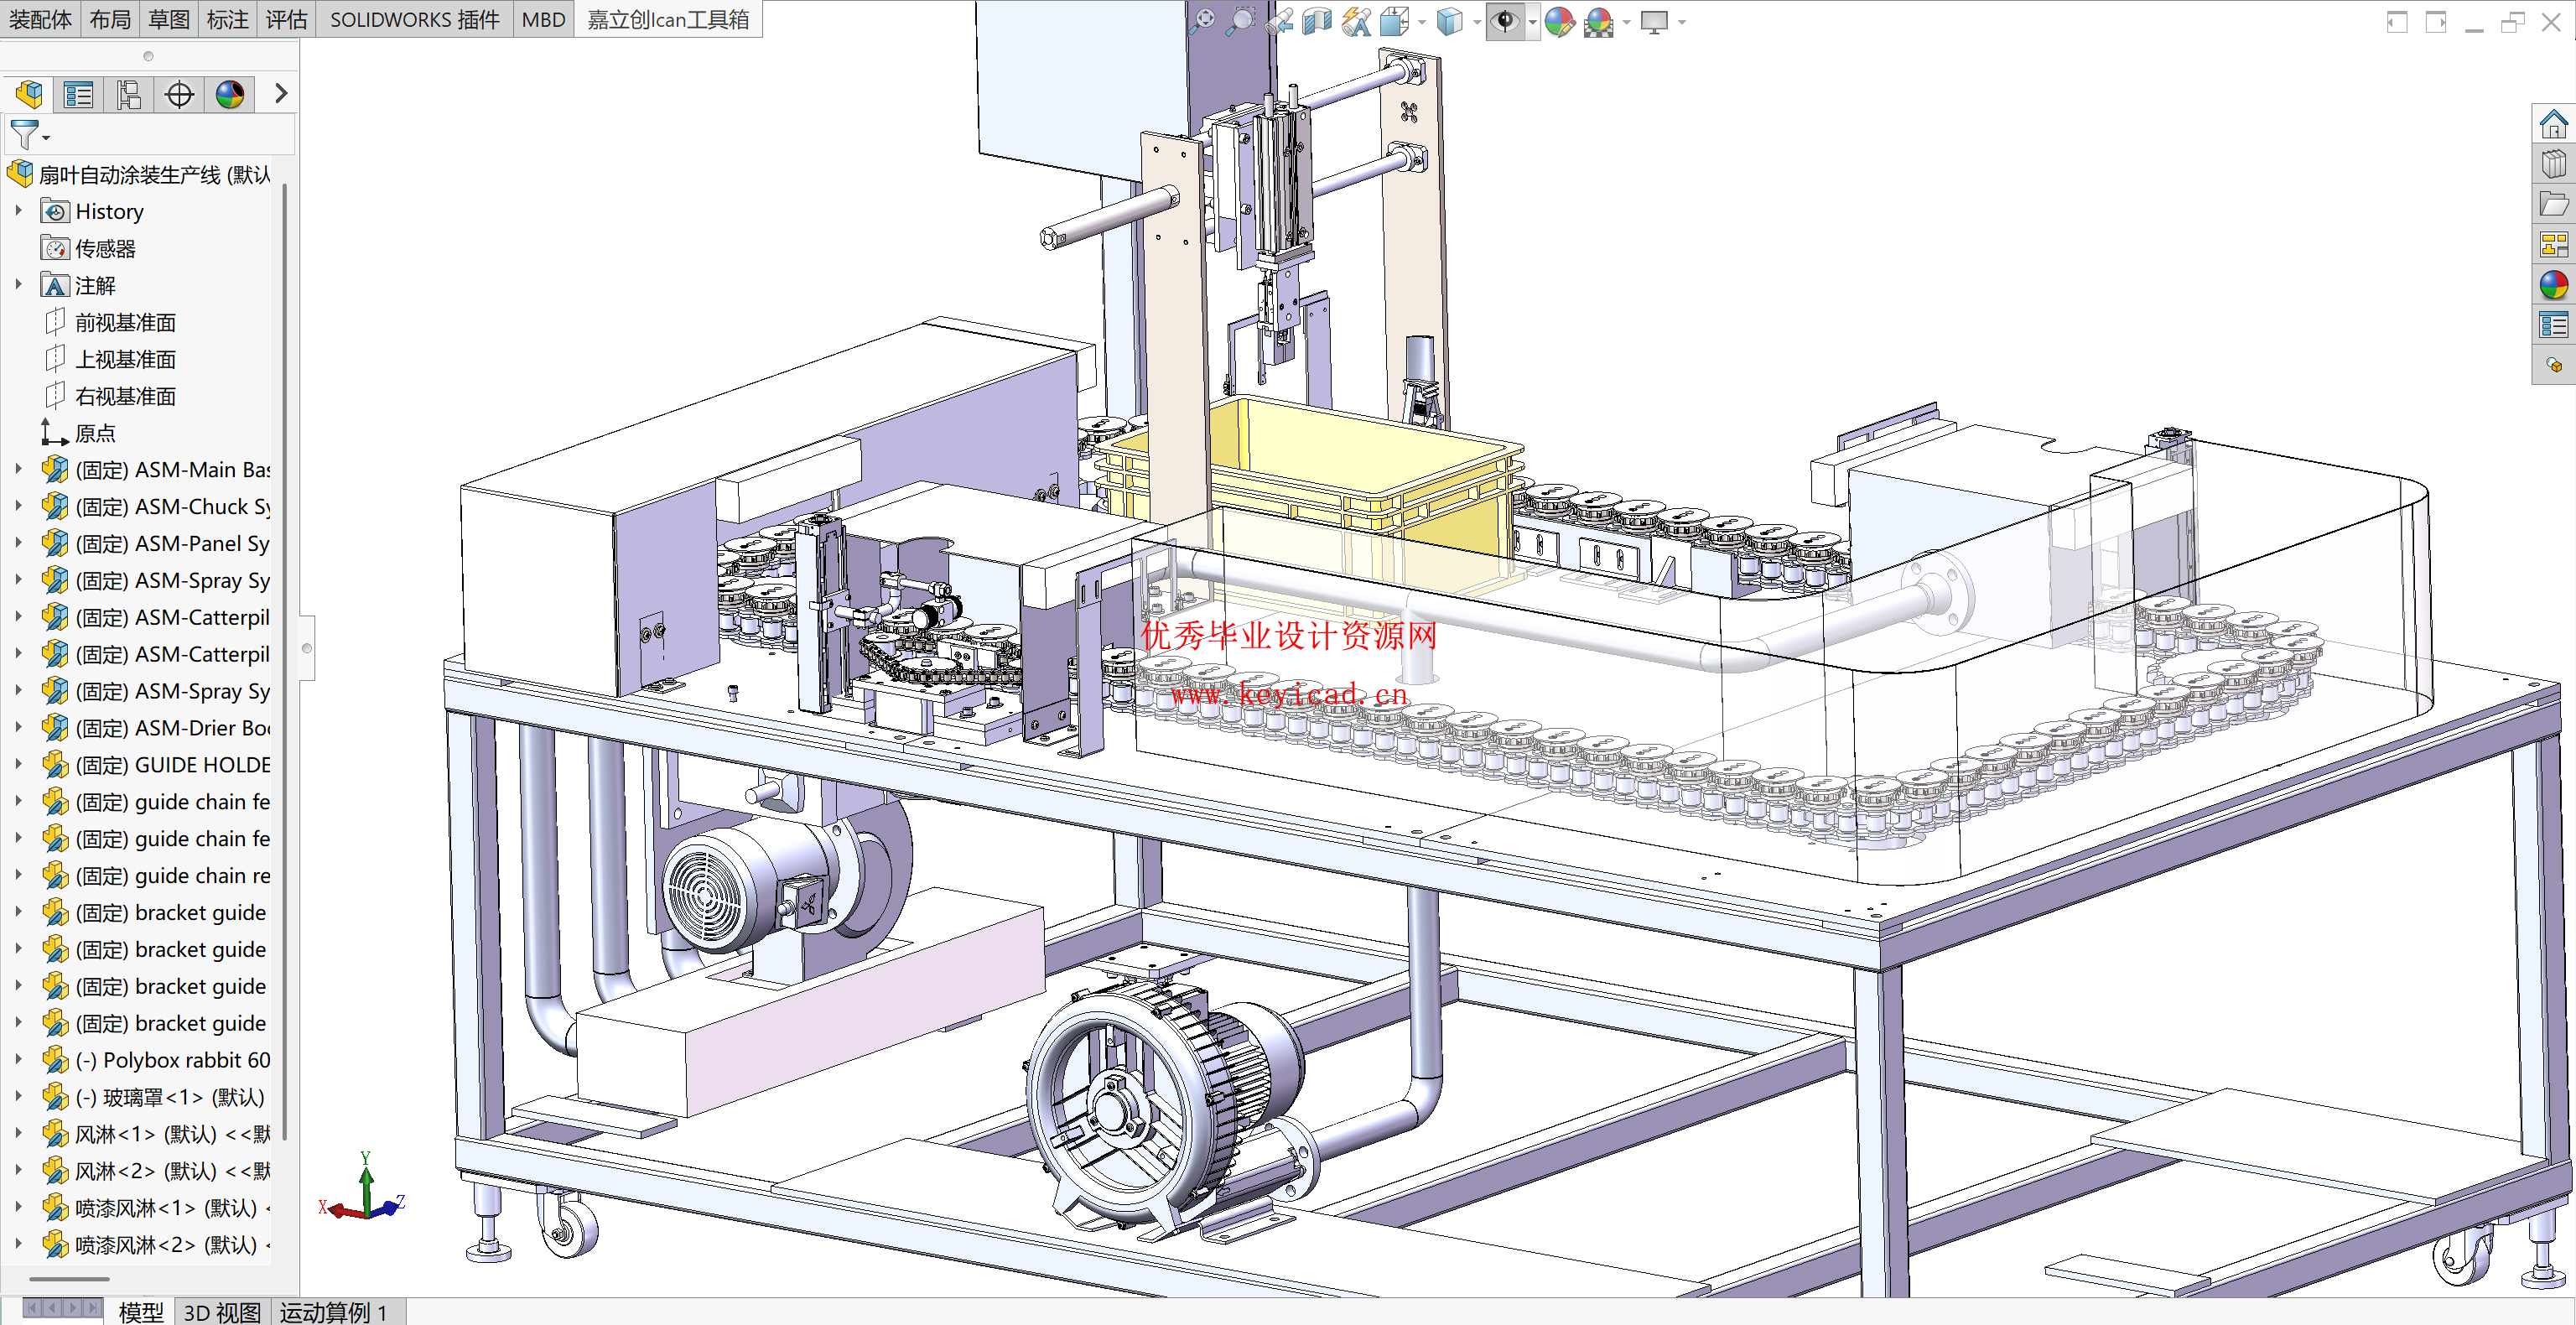Select the 右视基准面 plane
Image resolution: width=2576 pixels, height=1325 pixels.
(109, 396)
